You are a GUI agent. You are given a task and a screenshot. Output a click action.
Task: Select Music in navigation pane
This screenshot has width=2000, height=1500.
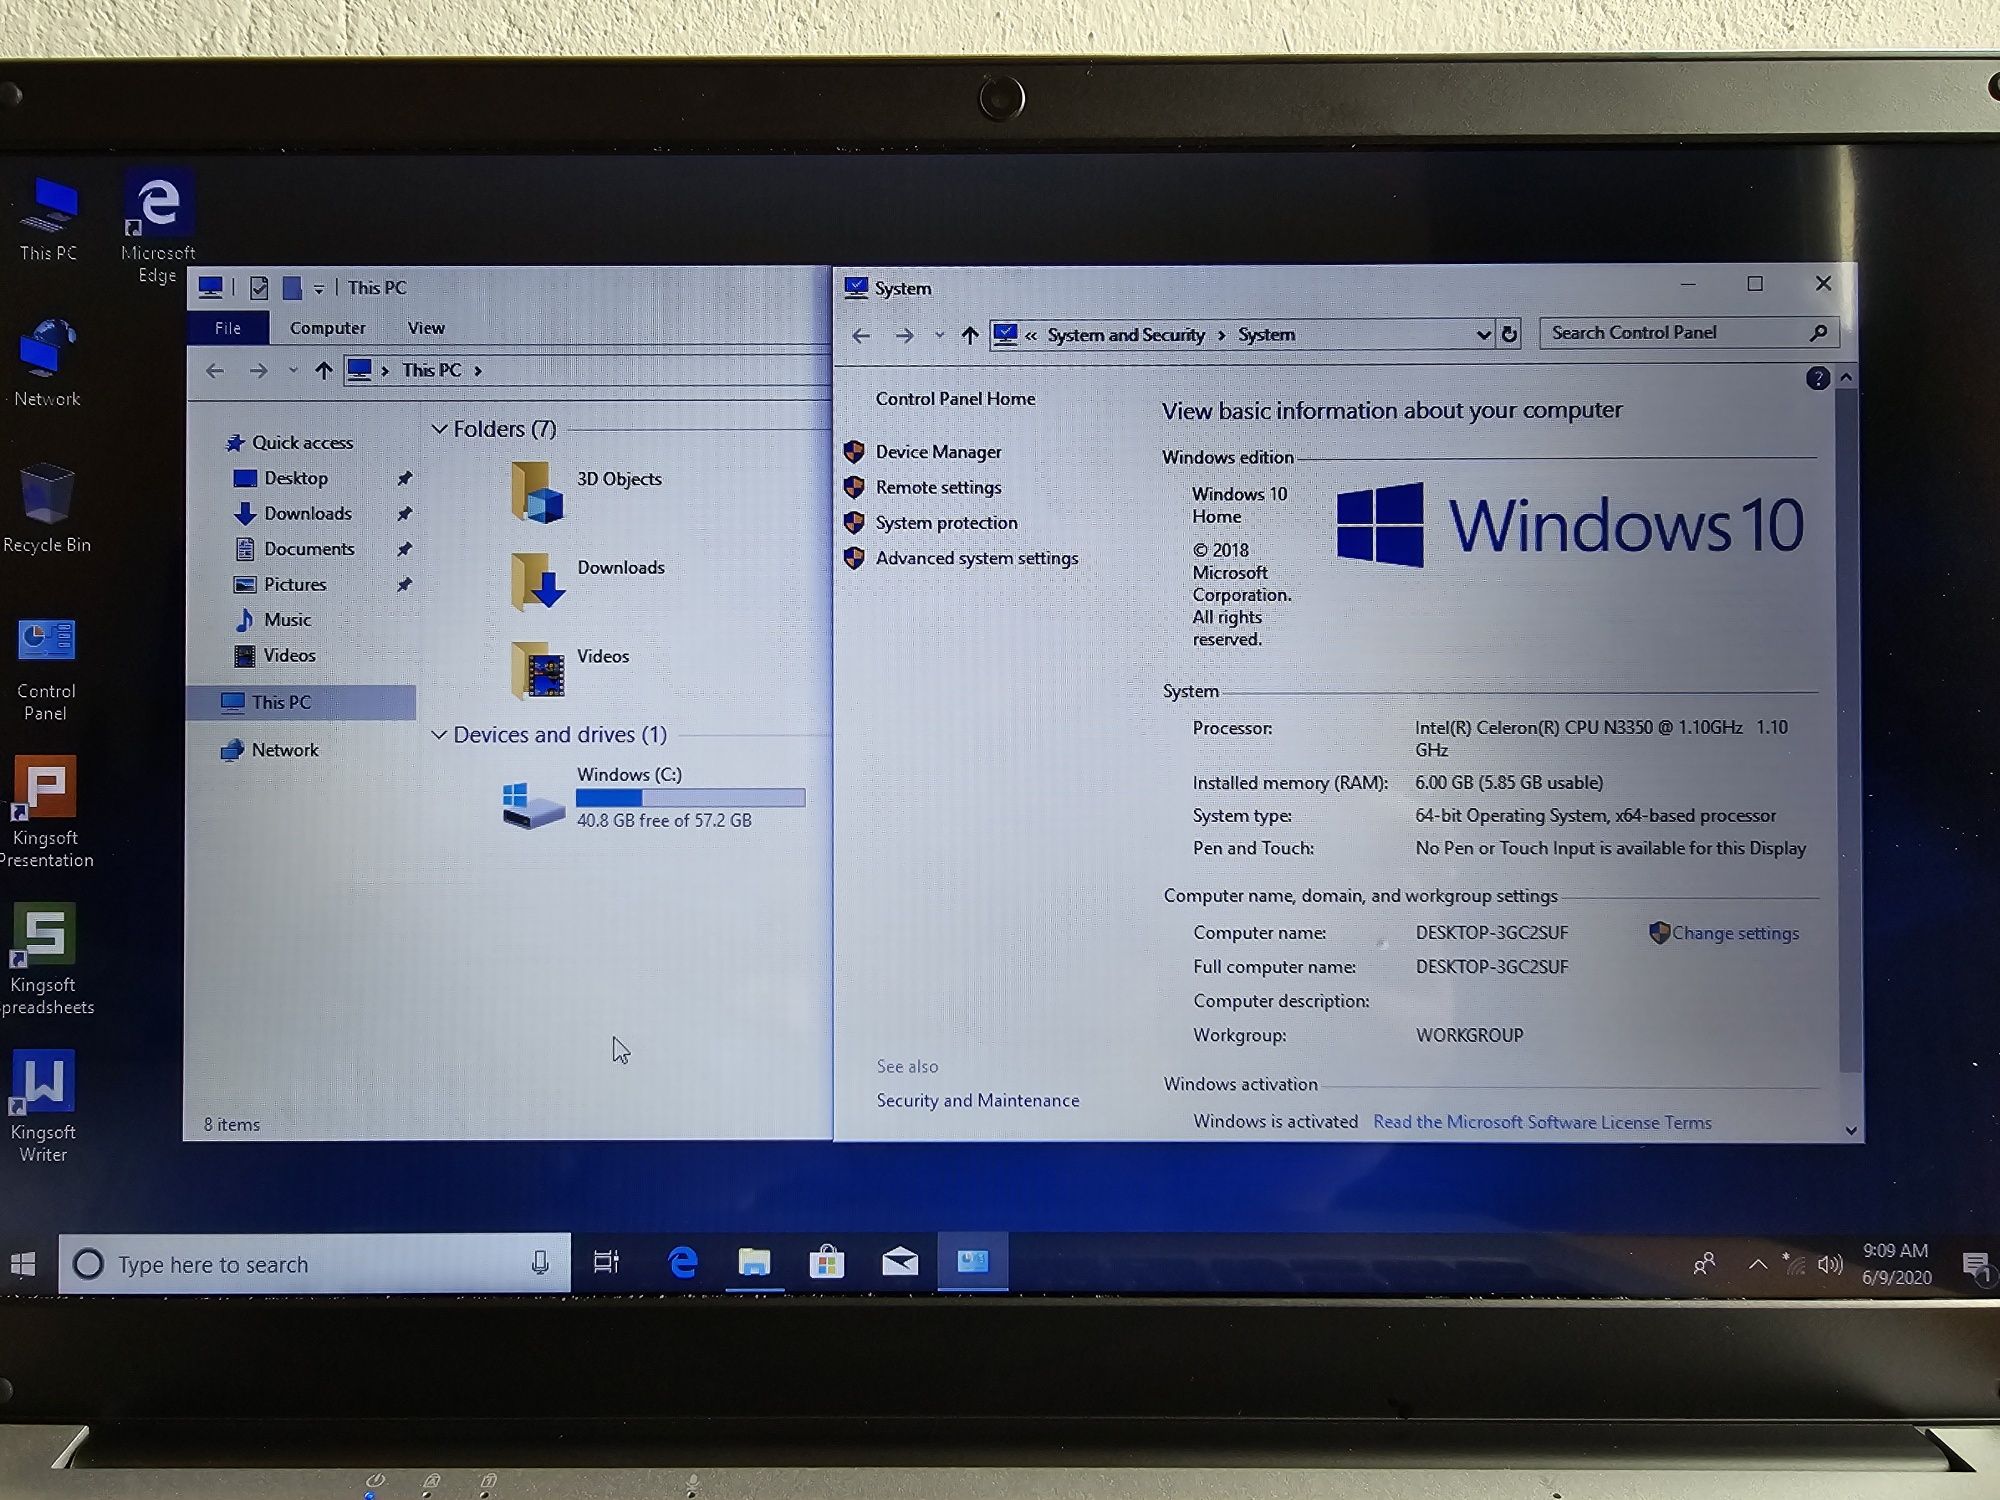(274, 620)
